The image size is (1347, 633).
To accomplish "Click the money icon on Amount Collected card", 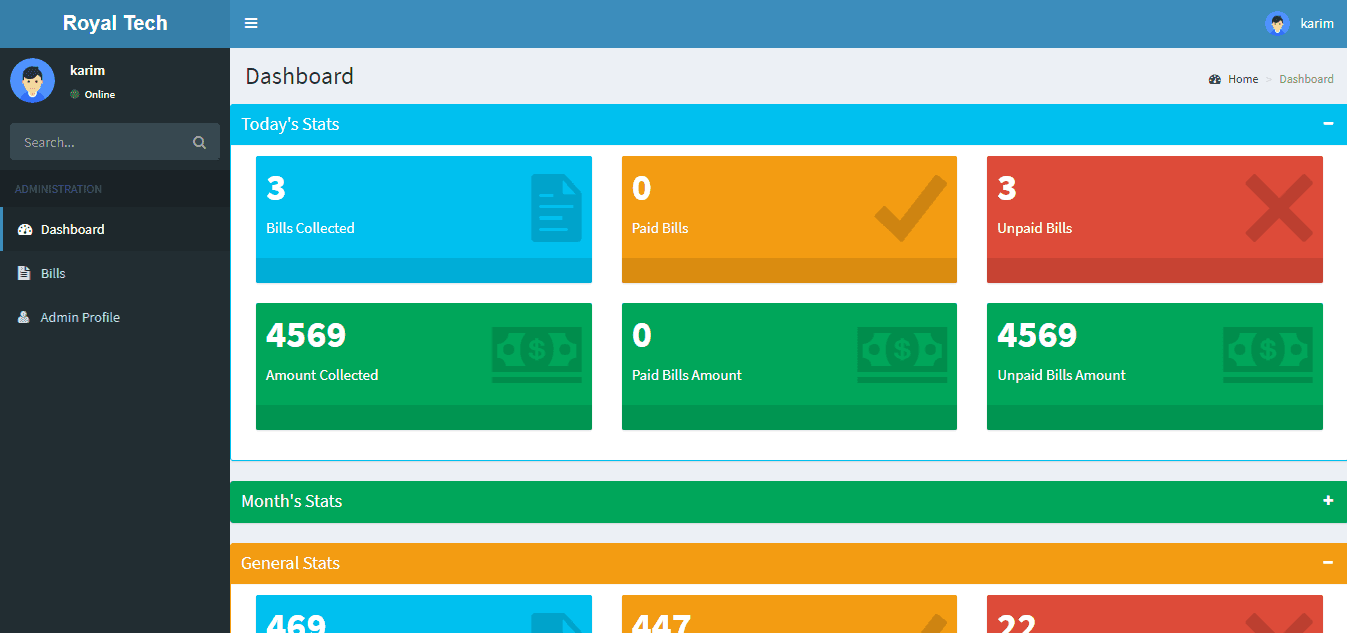I will click(537, 354).
